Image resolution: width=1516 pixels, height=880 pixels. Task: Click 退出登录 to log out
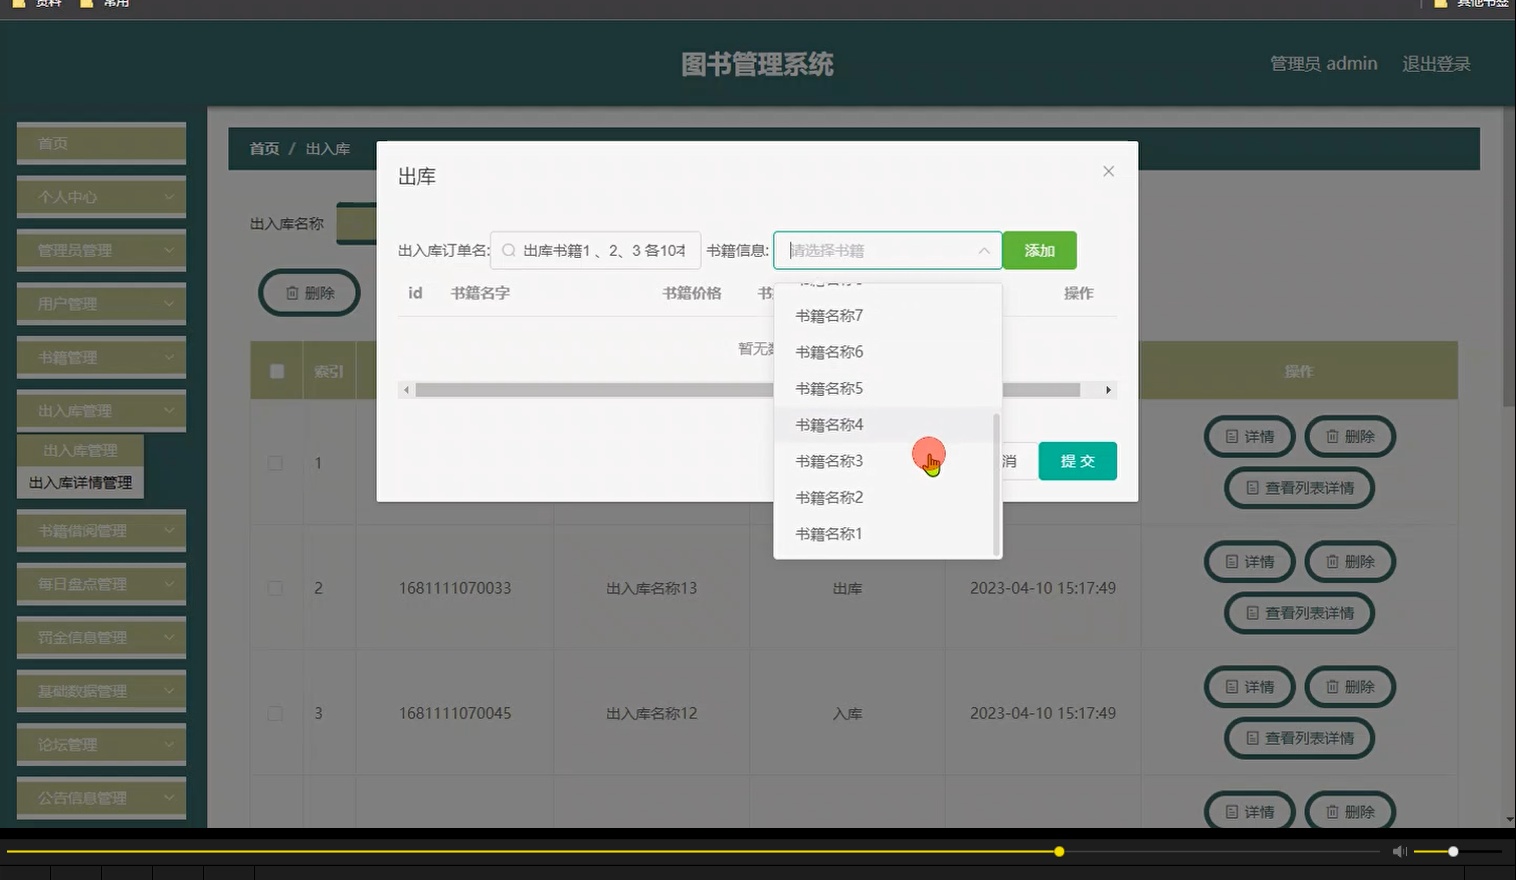coord(1437,63)
